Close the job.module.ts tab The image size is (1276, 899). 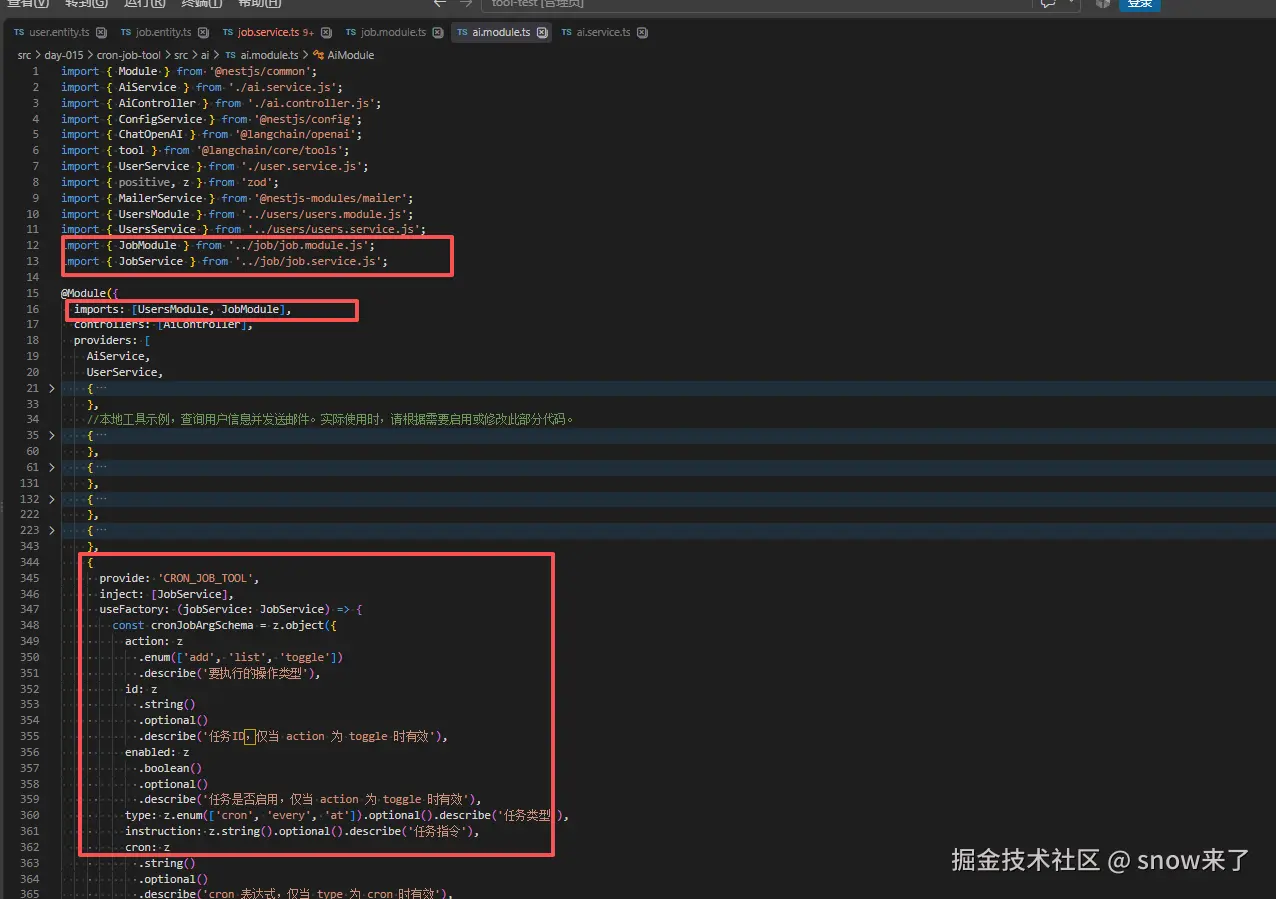(438, 33)
